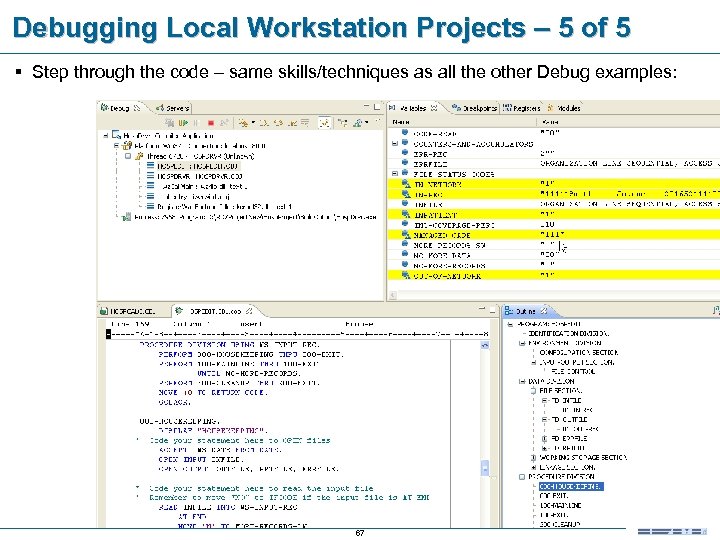Viewport: 720px width, 540px height.
Task: Click the code editor vertical scrollbar
Action: (x=487, y=468)
